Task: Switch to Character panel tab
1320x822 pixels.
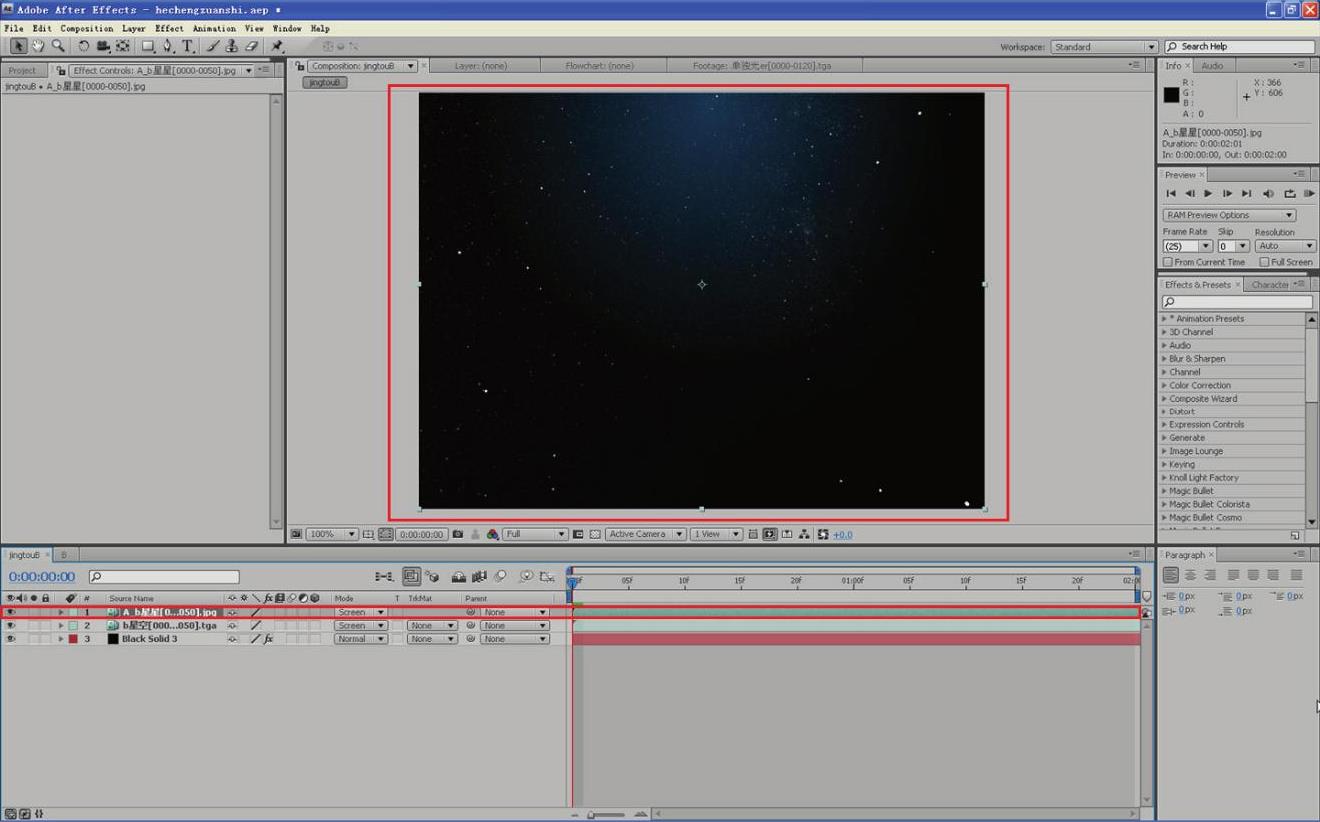Action: (1270, 285)
